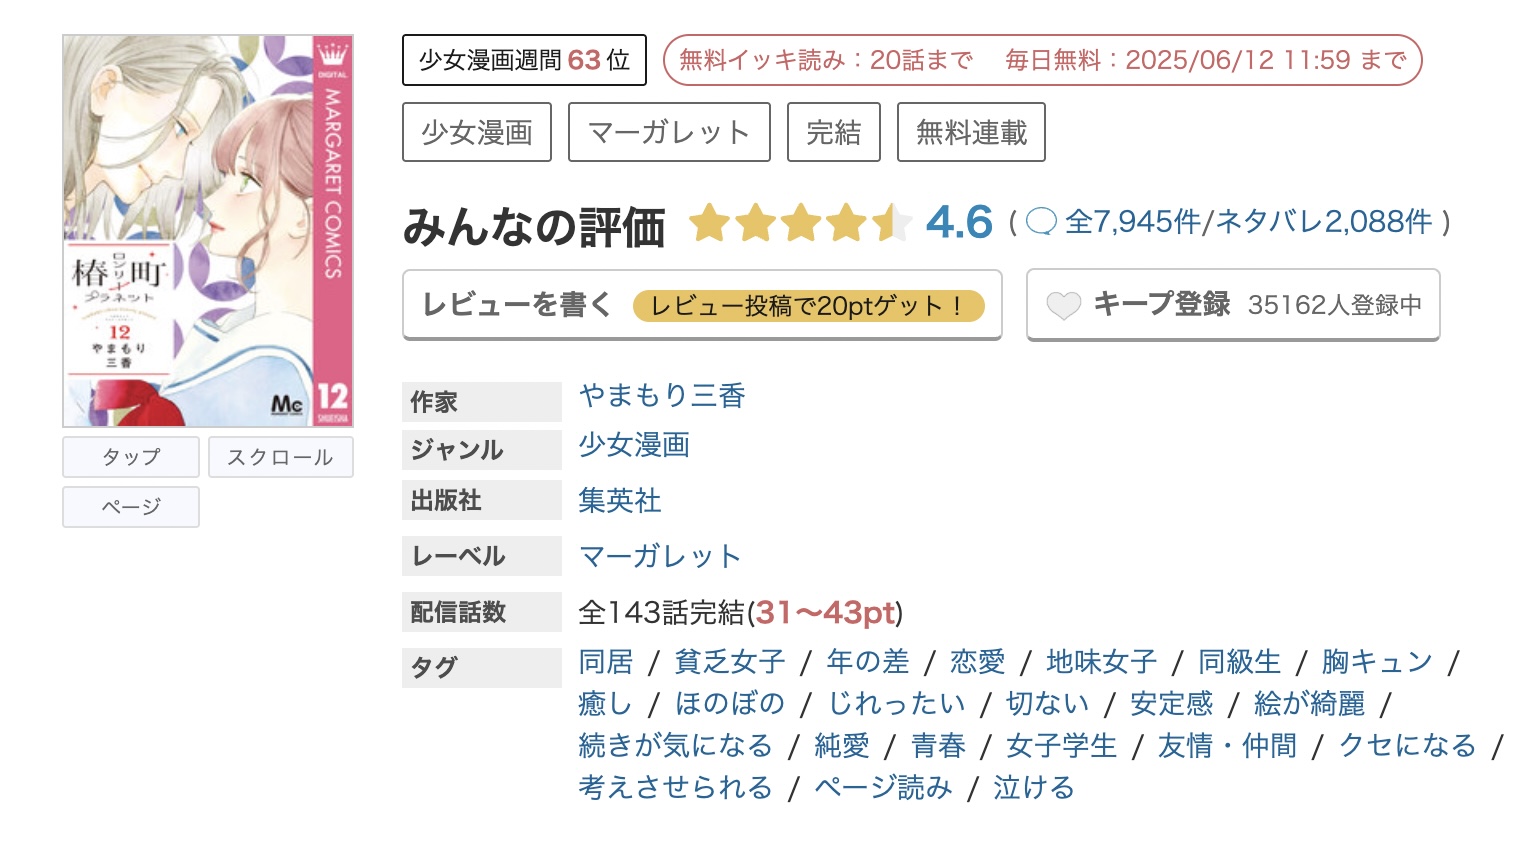Click the star rating bar display
The height and width of the screenshot is (852, 1540).
[802, 223]
